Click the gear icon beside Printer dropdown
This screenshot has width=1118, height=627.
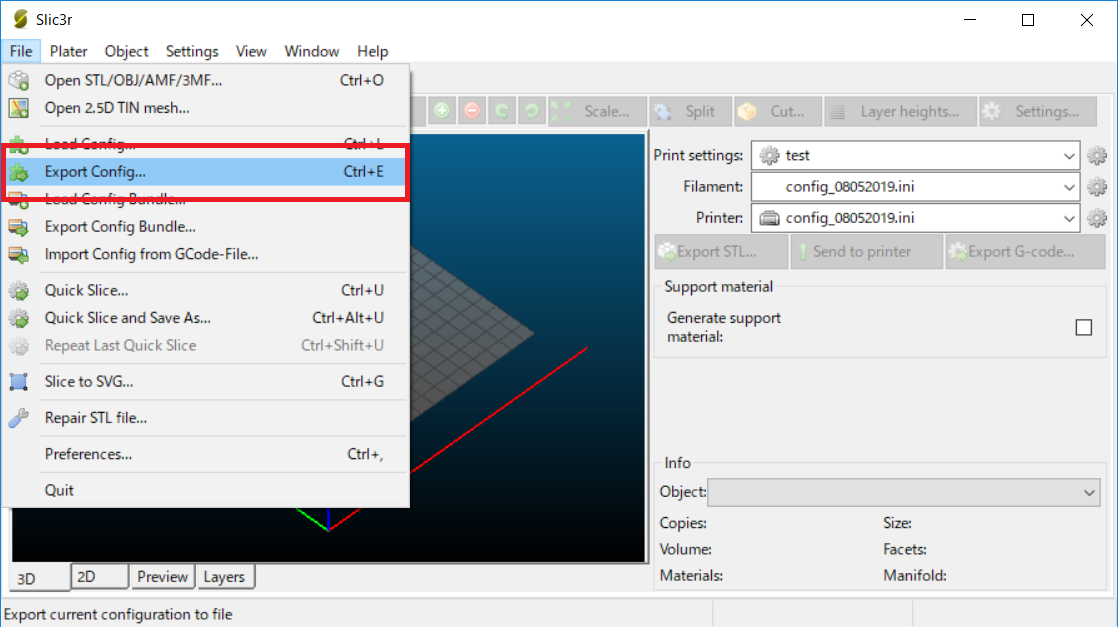[1097, 218]
